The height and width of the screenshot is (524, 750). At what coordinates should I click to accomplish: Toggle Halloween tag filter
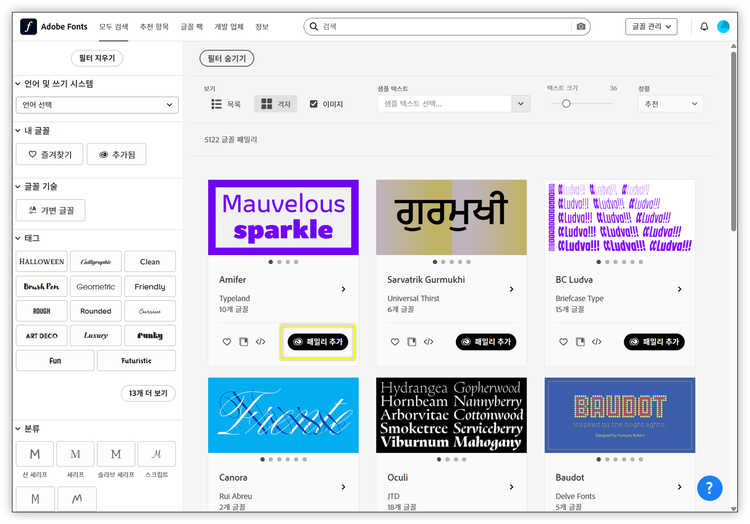coord(42,262)
